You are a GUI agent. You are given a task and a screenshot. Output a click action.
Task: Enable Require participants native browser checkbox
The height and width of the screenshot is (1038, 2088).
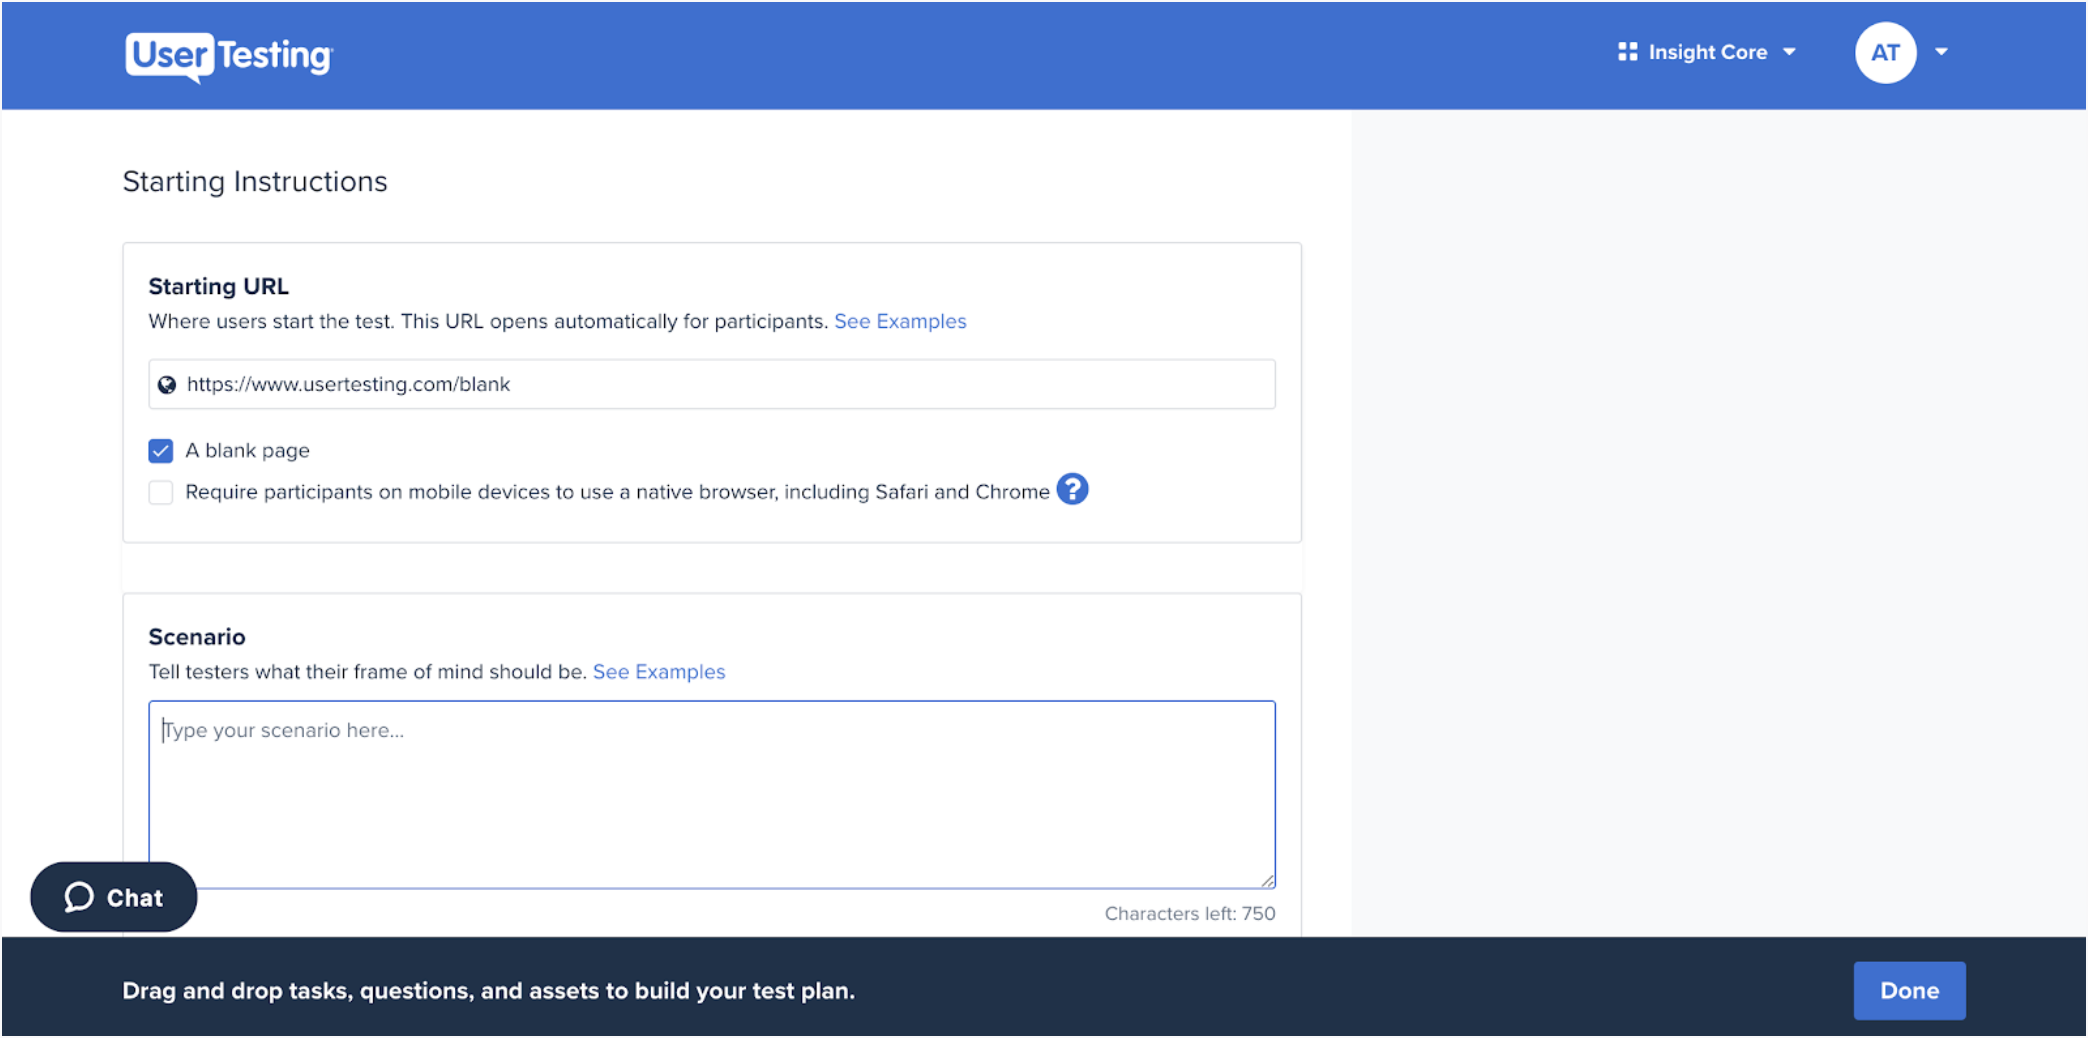(x=161, y=492)
